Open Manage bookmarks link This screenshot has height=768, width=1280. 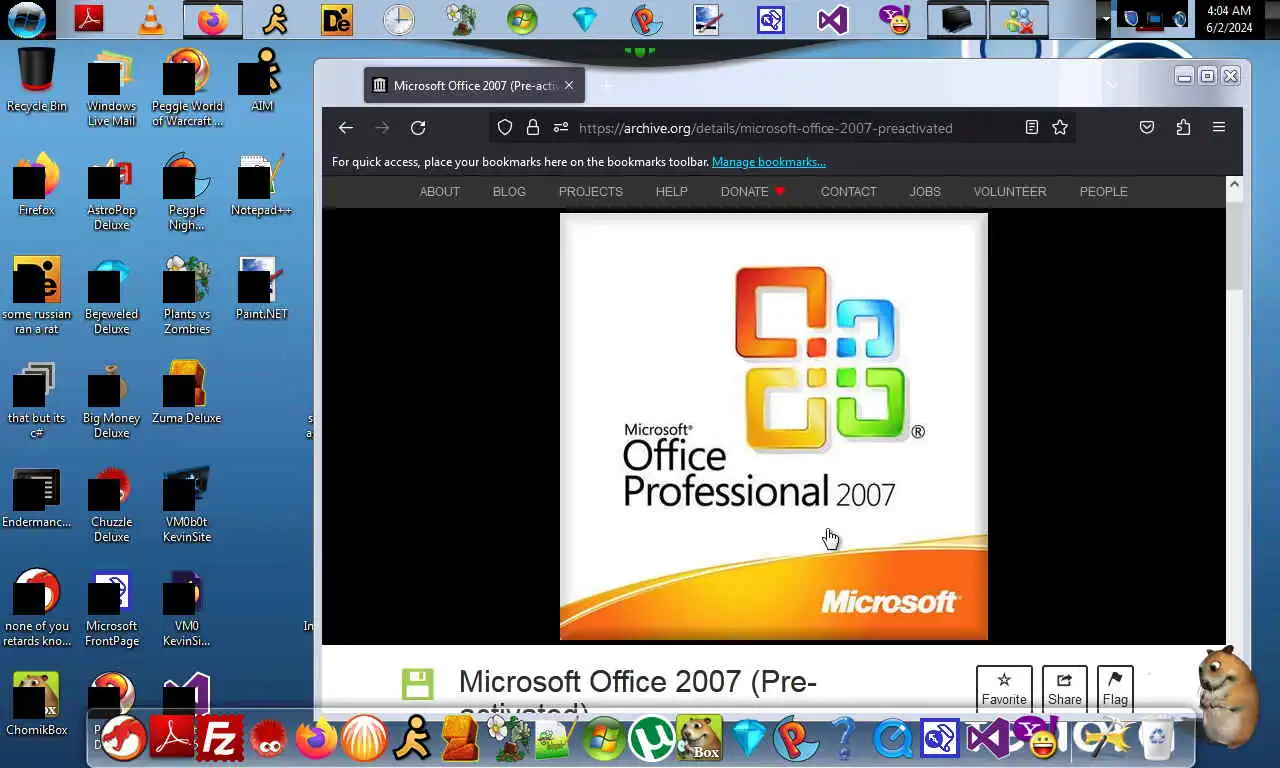[x=769, y=162]
